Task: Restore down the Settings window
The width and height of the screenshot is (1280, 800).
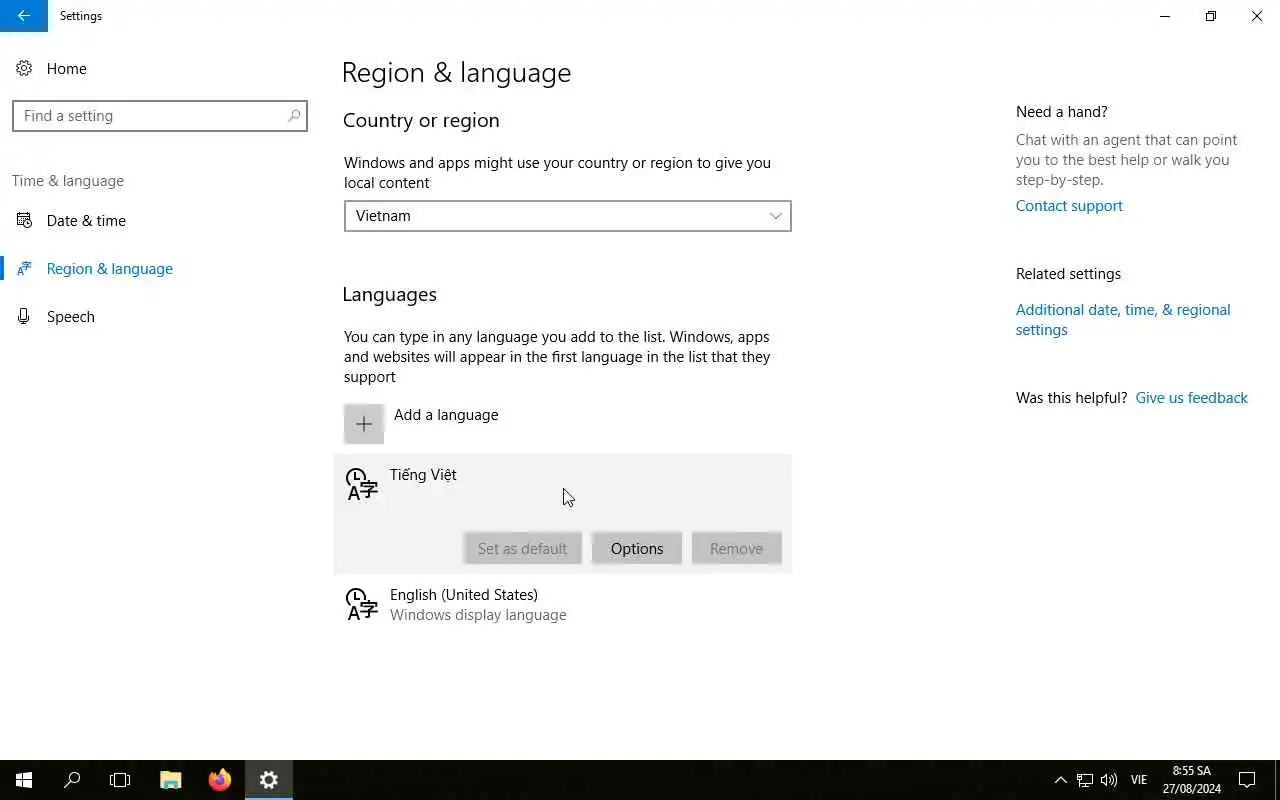Action: point(1211,16)
